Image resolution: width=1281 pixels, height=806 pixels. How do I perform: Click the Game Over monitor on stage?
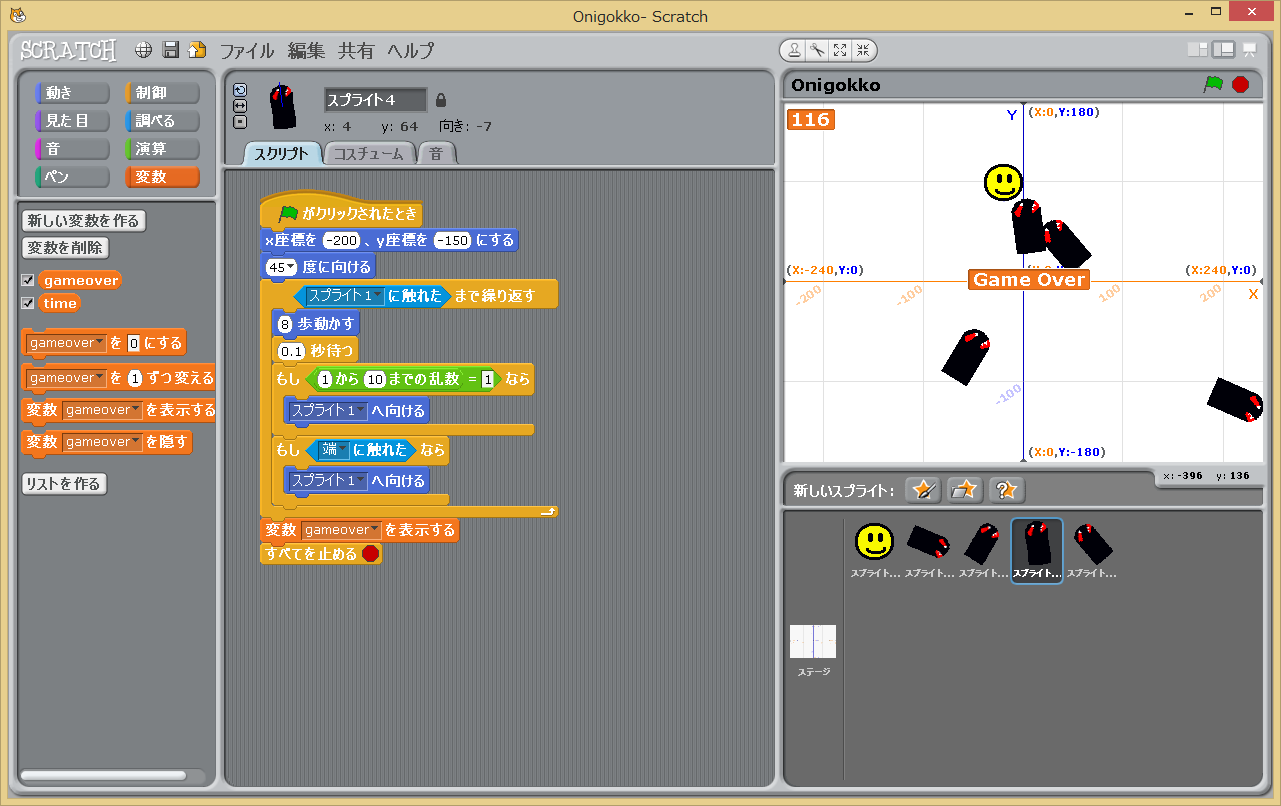(x=1029, y=280)
